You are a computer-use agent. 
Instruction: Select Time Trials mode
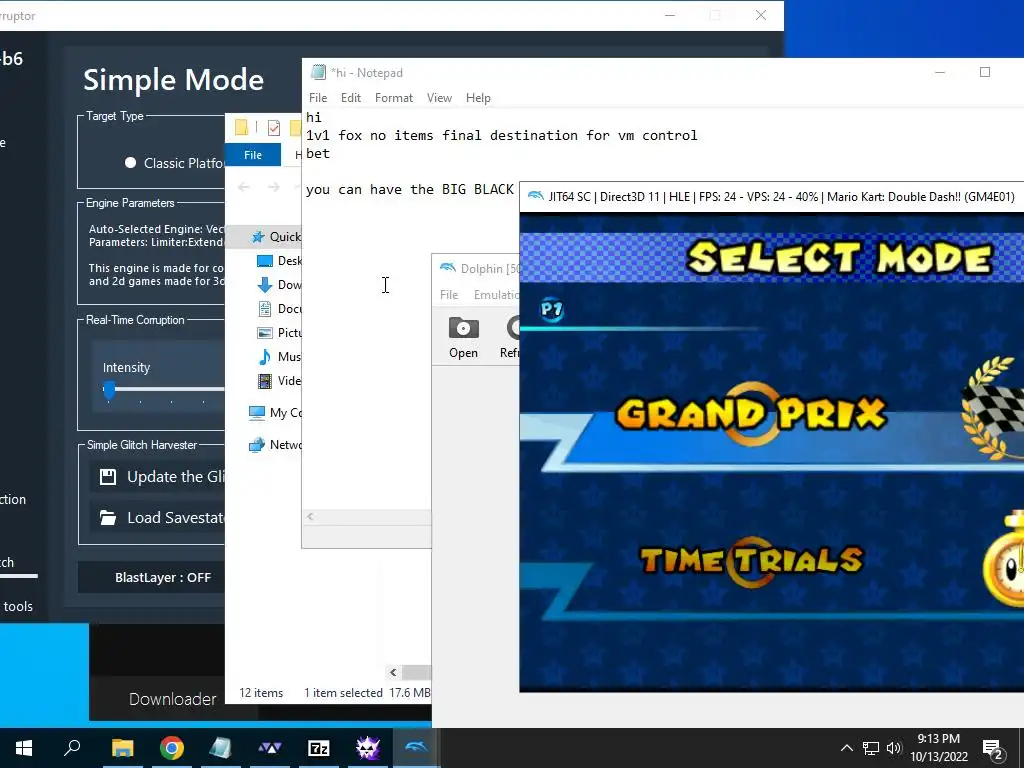click(751, 560)
